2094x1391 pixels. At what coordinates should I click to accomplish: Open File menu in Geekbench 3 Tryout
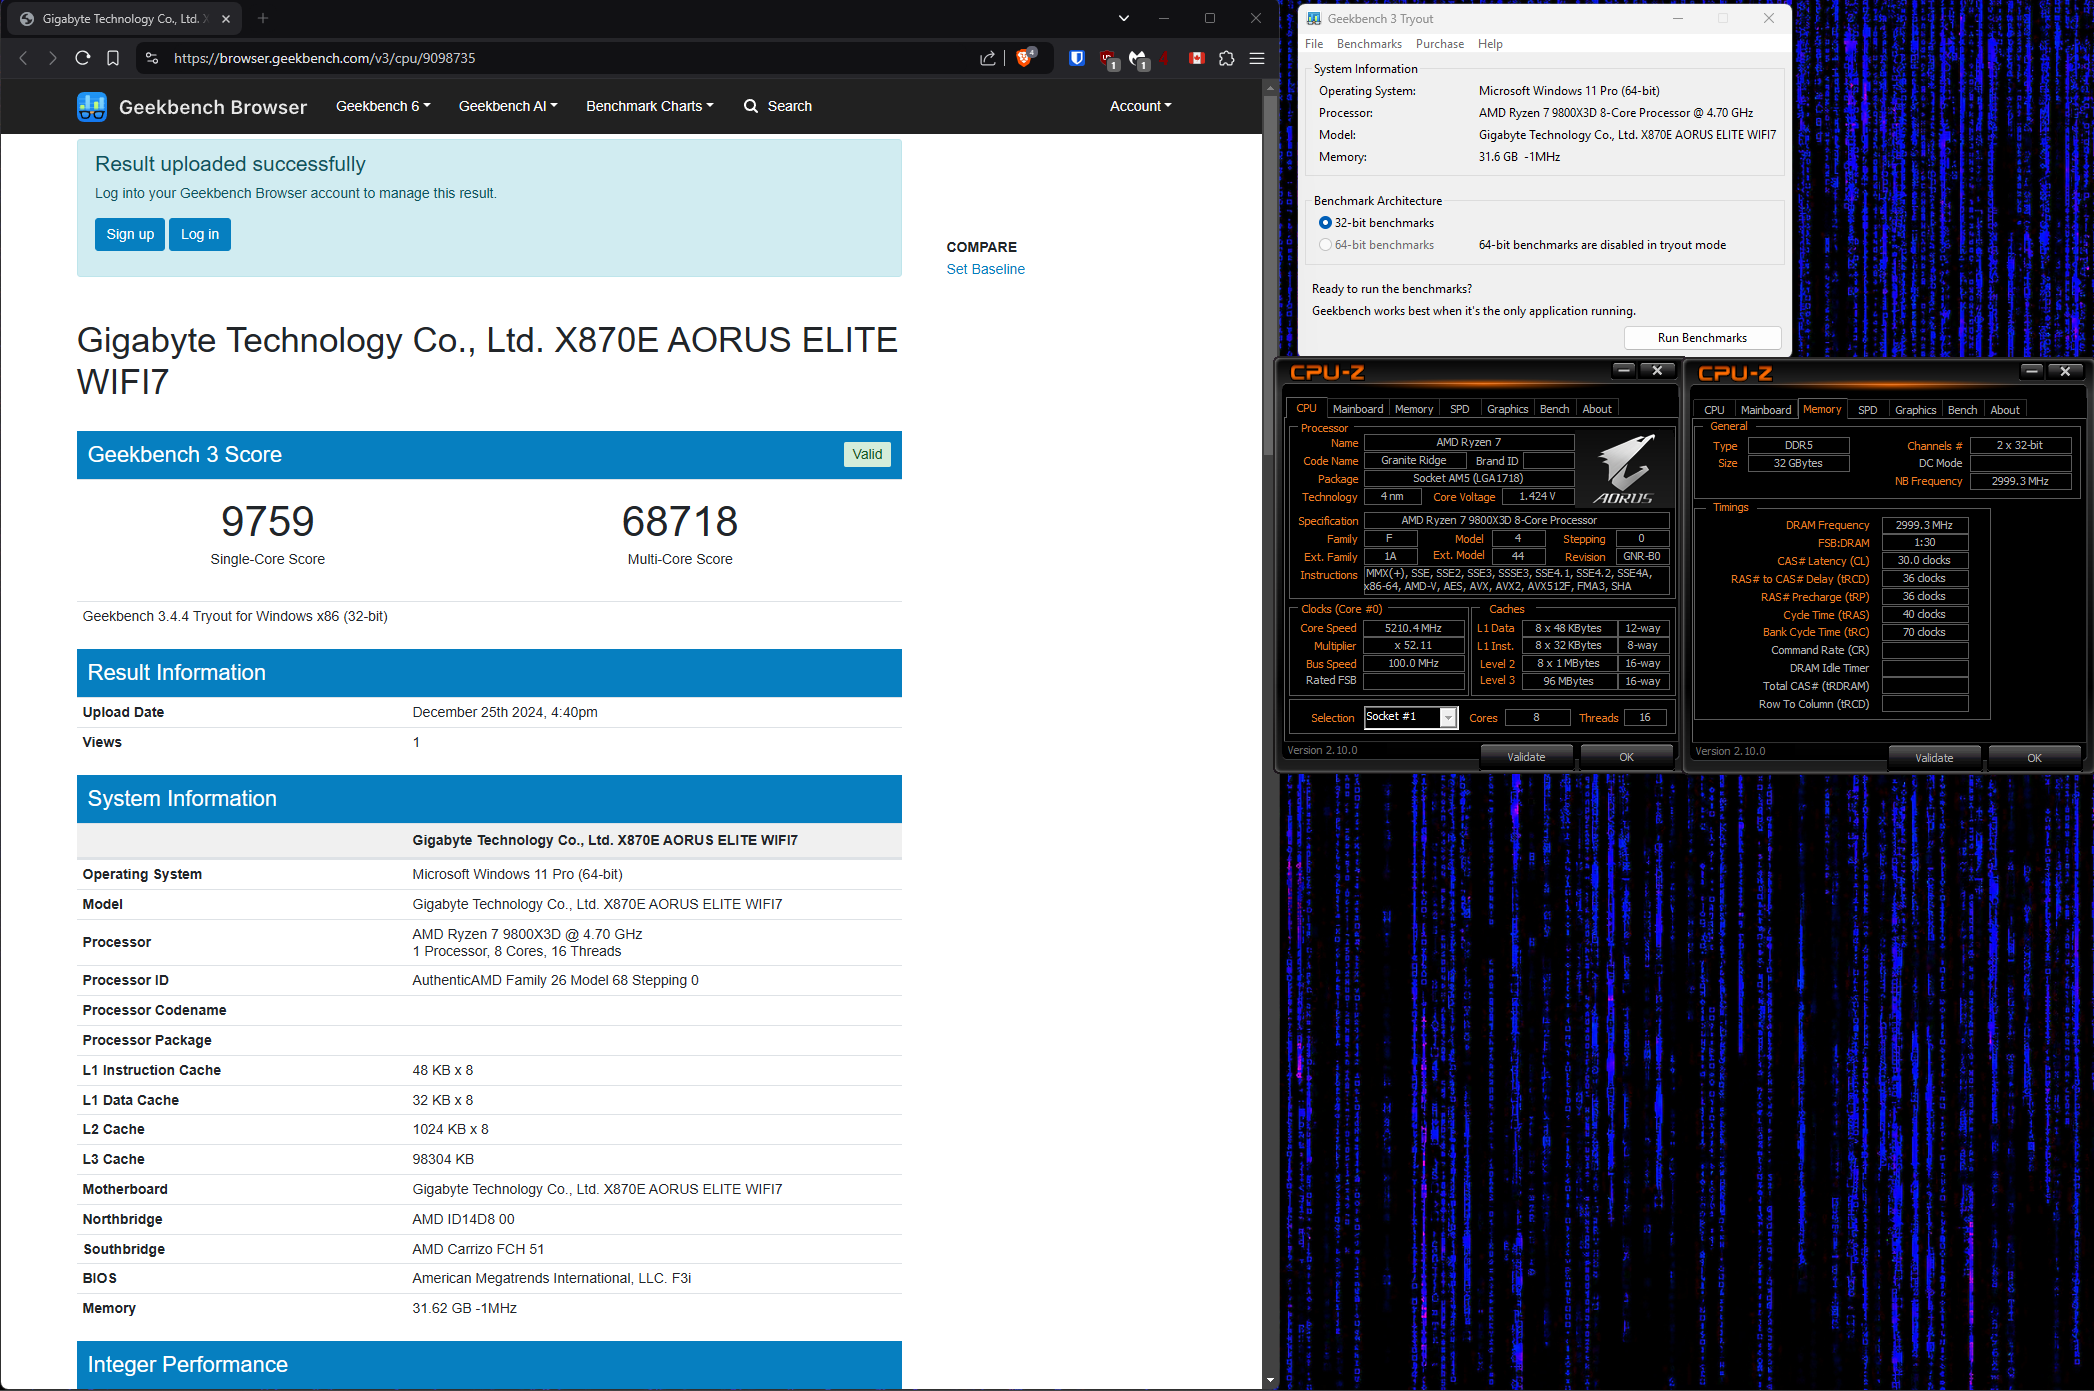1314,44
